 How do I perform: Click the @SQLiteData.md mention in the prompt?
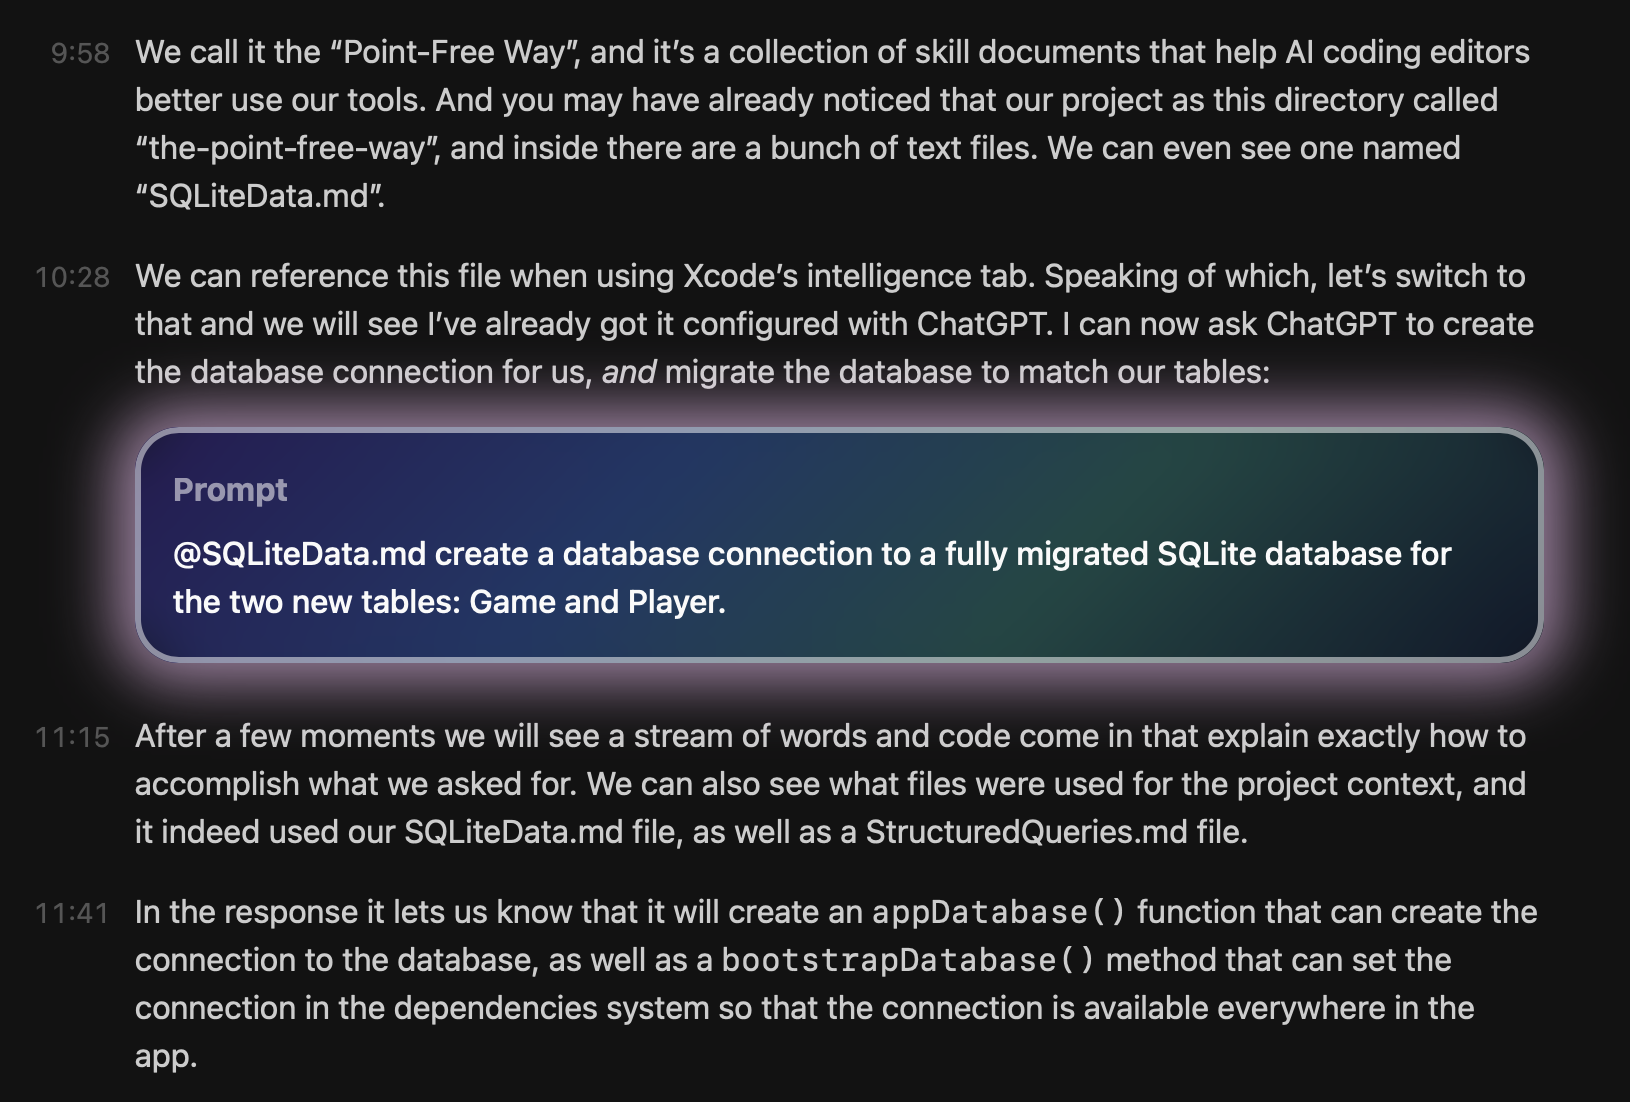pos(299,554)
